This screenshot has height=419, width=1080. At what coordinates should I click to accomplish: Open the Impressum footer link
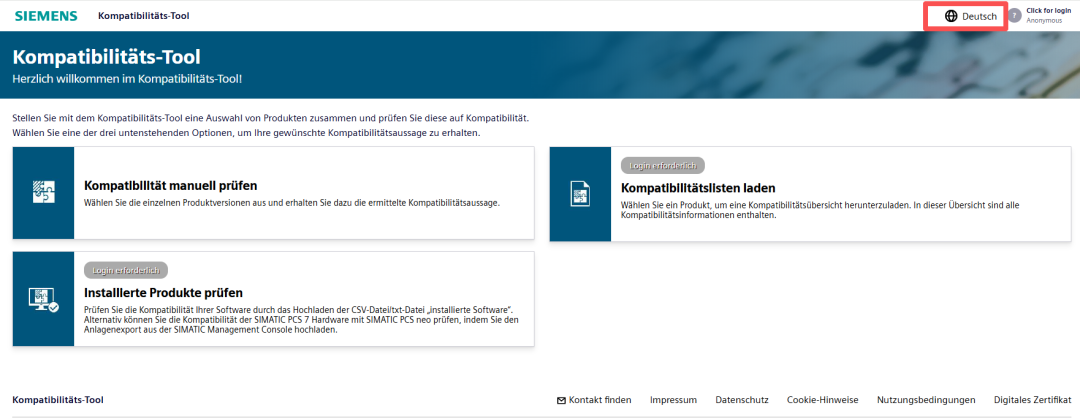[673, 400]
